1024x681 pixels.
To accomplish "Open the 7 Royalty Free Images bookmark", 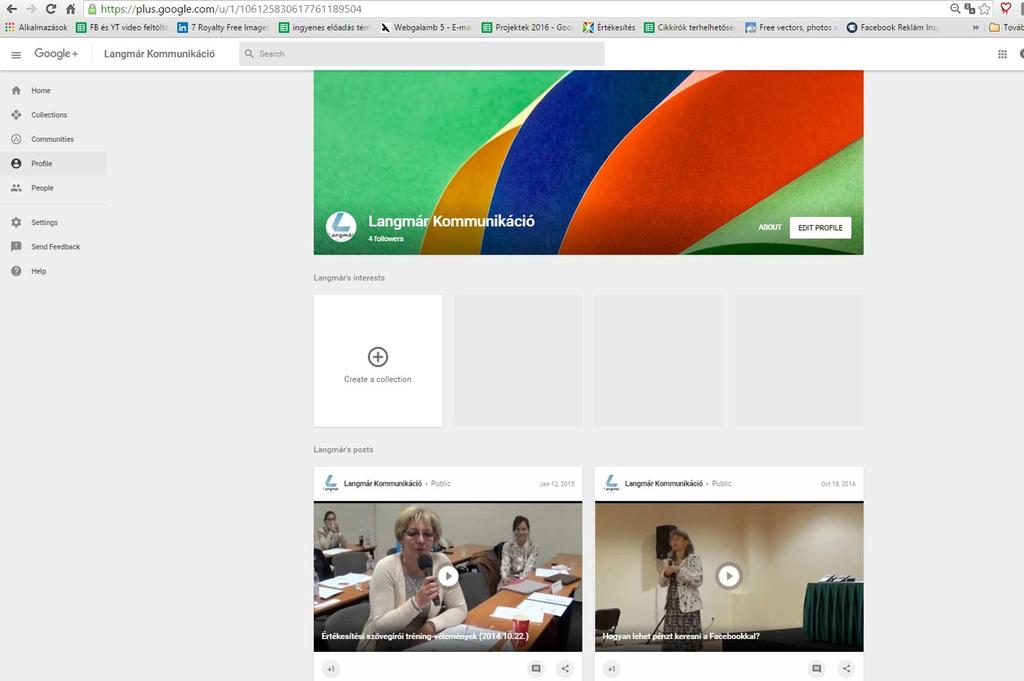I will click(x=223, y=27).
